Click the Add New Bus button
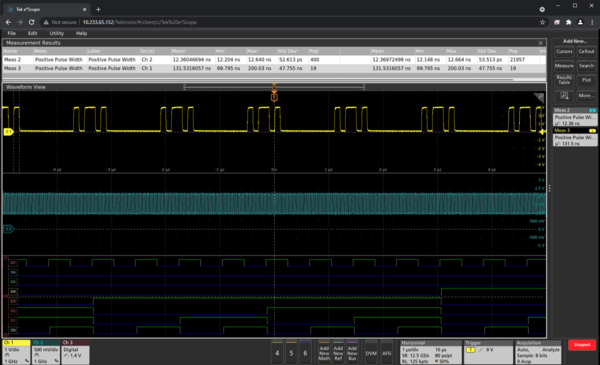 coord(352,352)
